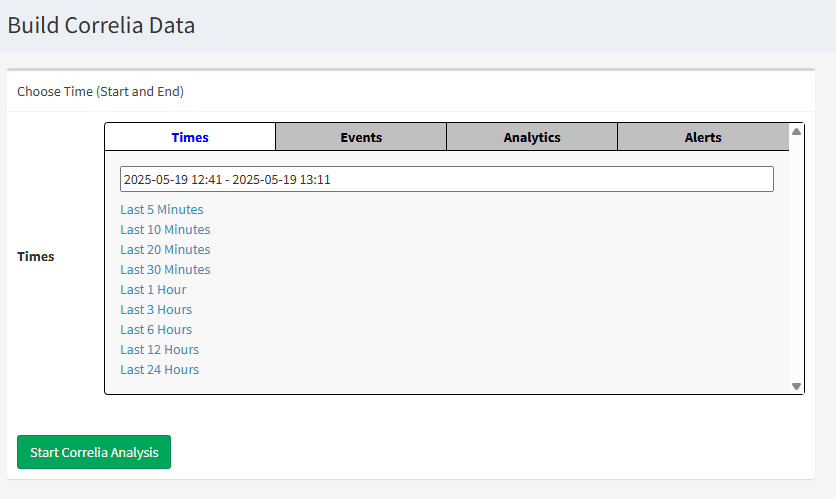This screenshot has width=836, height=499.
Task: Open the Analytics tab
Action: pyautogui.click(x=532, y=137)
